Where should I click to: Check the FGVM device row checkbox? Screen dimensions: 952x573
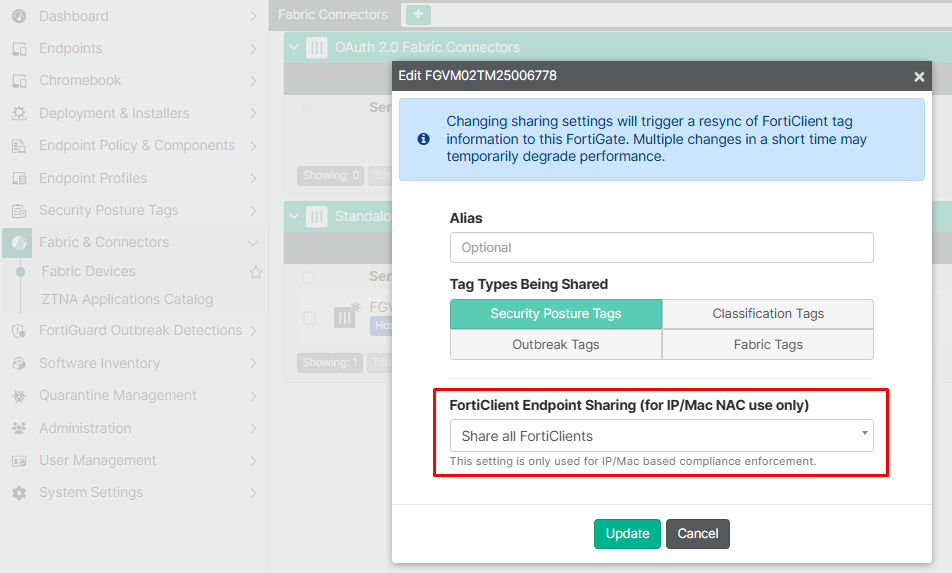(309, 317)
